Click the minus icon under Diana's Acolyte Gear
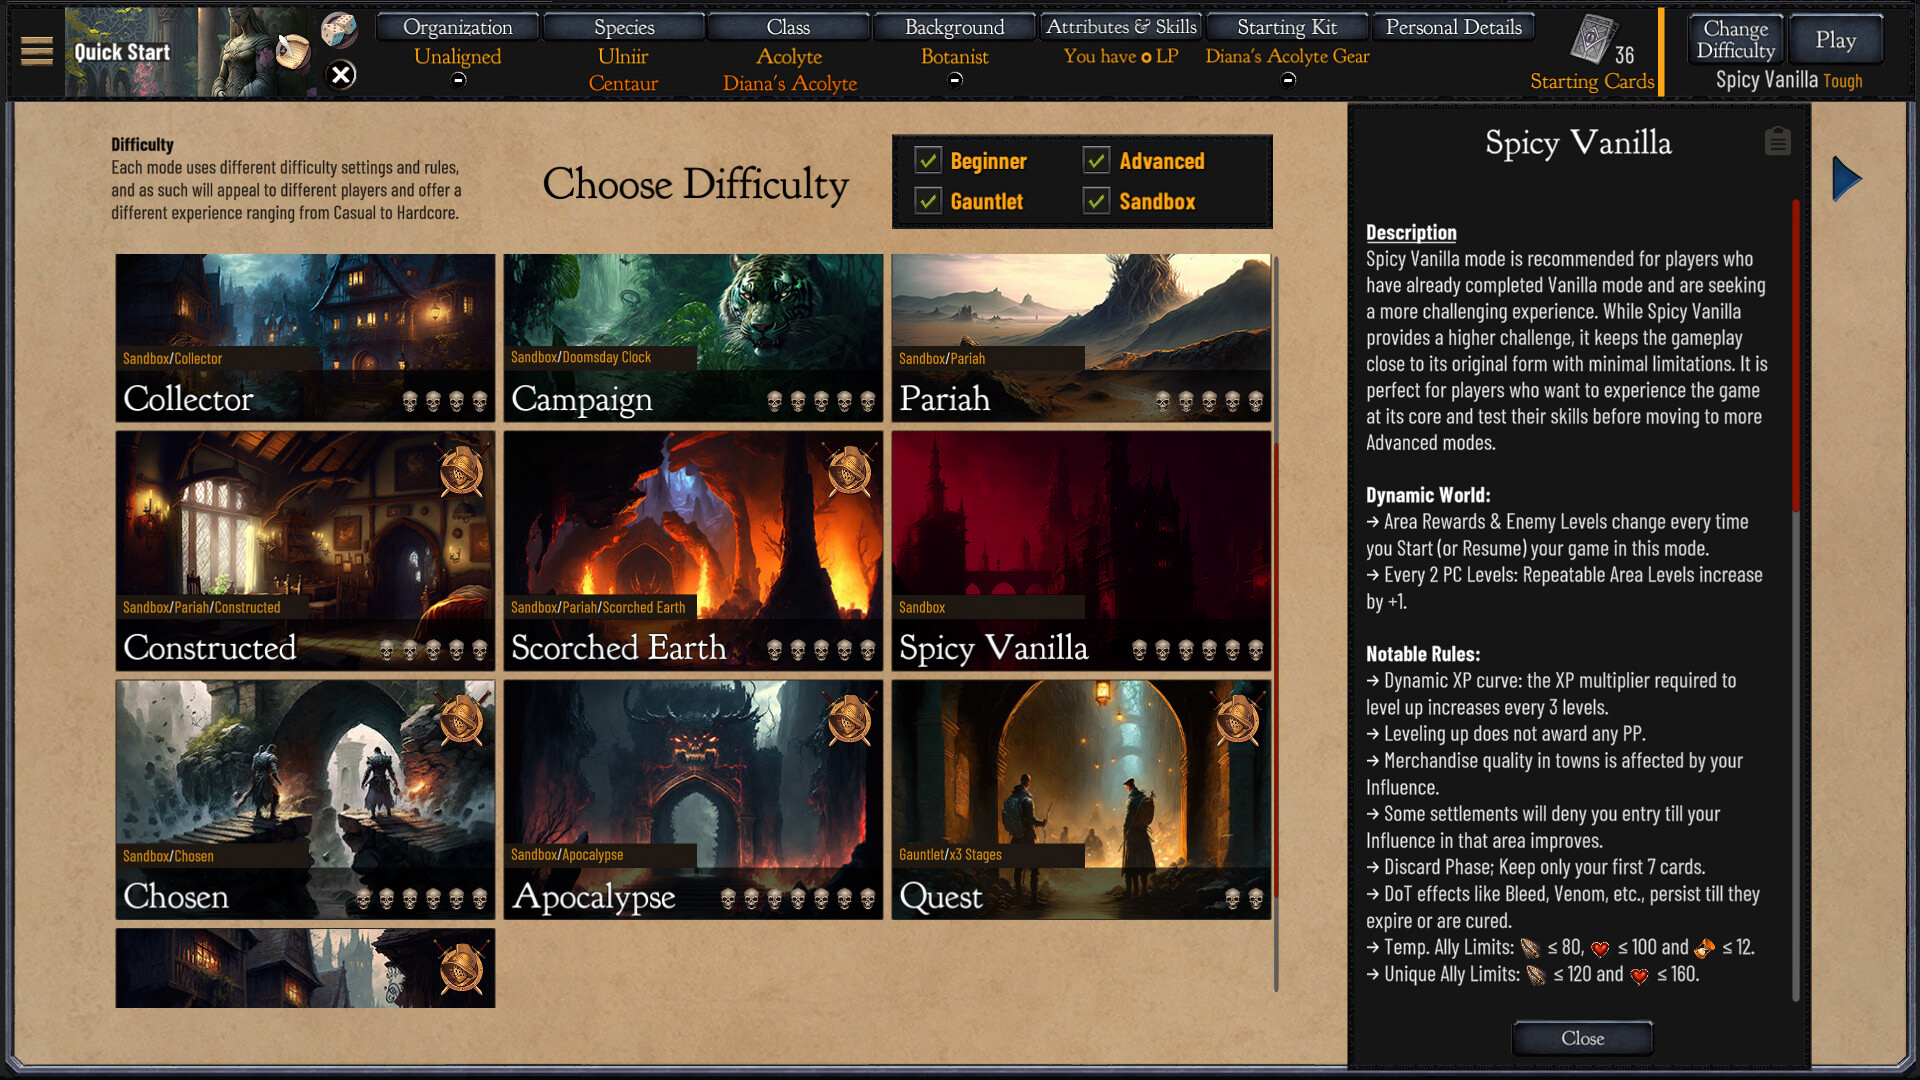Viewport: 1920px width, 1080px height. pos(1286,78)
